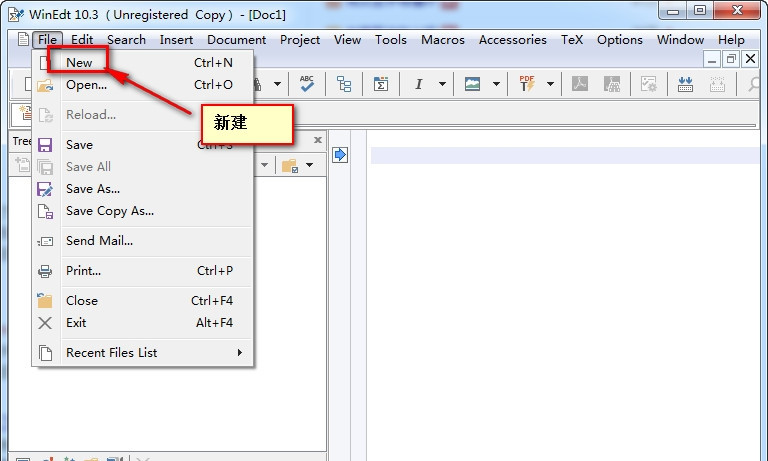Open the Edit menu

pos(82,40)
